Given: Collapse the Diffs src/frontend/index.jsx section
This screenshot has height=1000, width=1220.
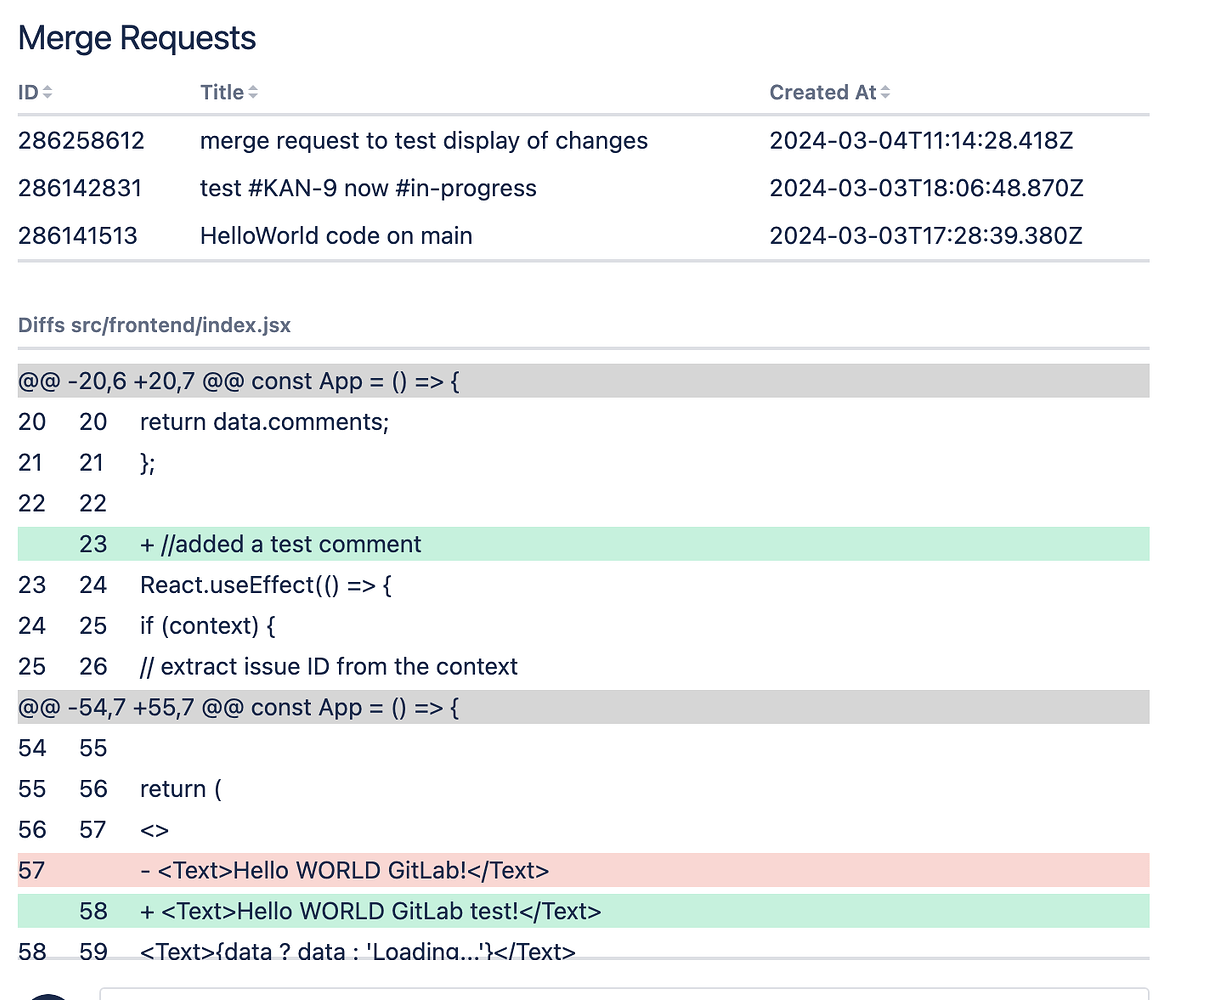Looking at the screenshot, I should click(154, 325).
